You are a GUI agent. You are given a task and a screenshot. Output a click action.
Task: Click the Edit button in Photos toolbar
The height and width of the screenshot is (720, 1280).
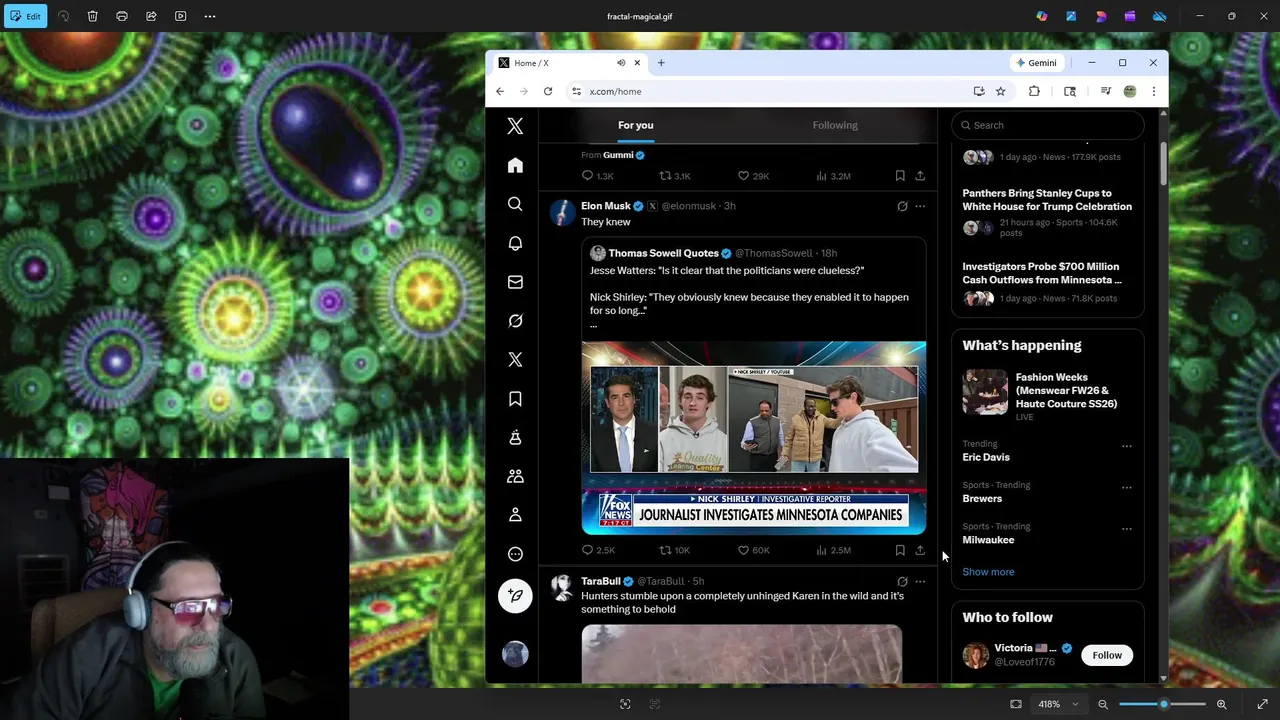(25, 16)
